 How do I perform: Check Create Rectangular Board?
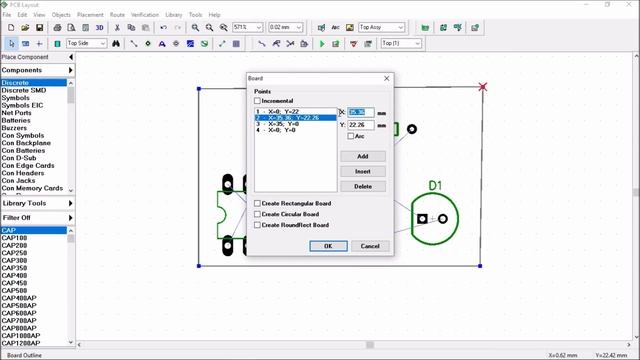257,203
